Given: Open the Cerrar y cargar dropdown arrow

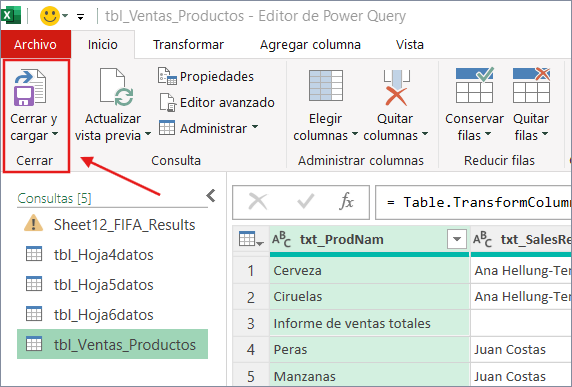Looking at the screenshot, I should coord(55,134).
